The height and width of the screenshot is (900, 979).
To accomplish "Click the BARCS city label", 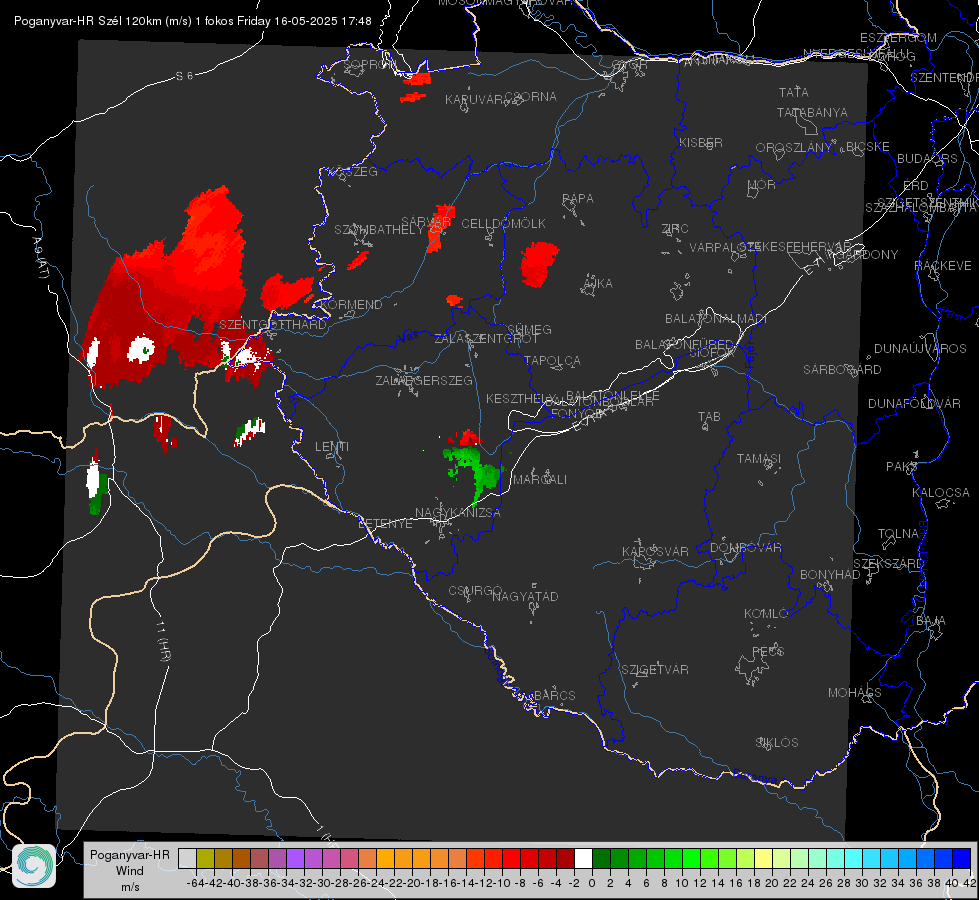I will (x=554, y=695).
